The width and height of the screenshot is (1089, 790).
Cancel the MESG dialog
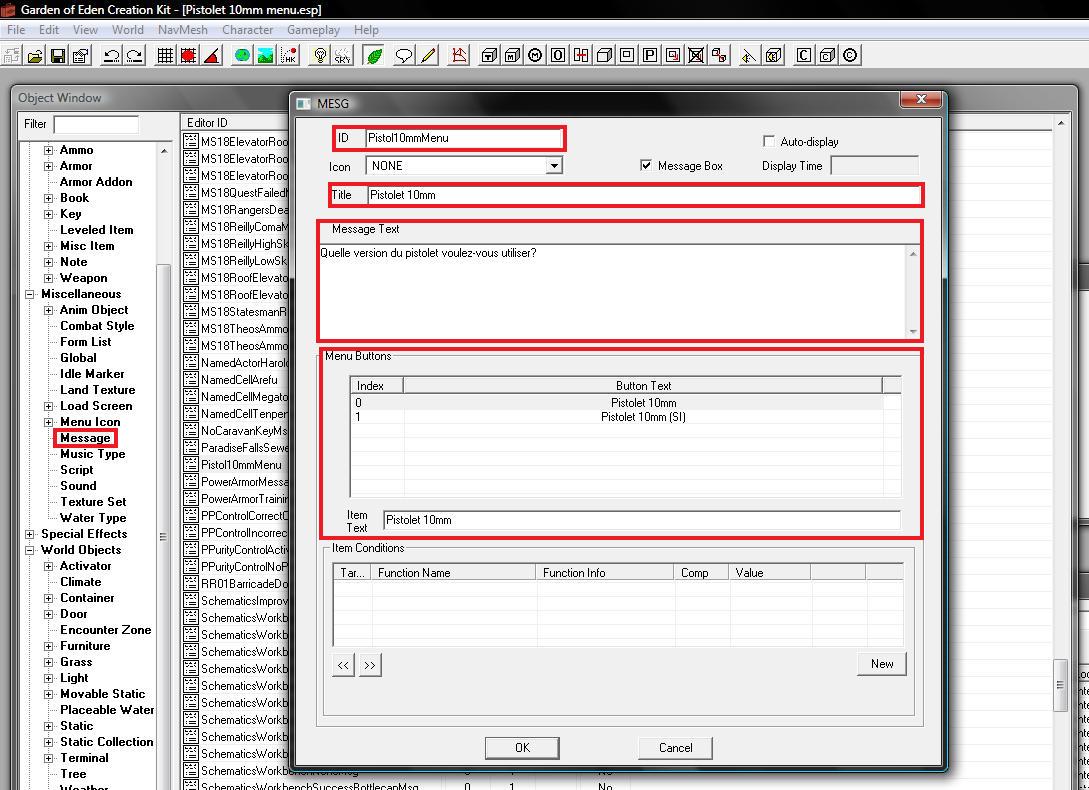[675, 748]
